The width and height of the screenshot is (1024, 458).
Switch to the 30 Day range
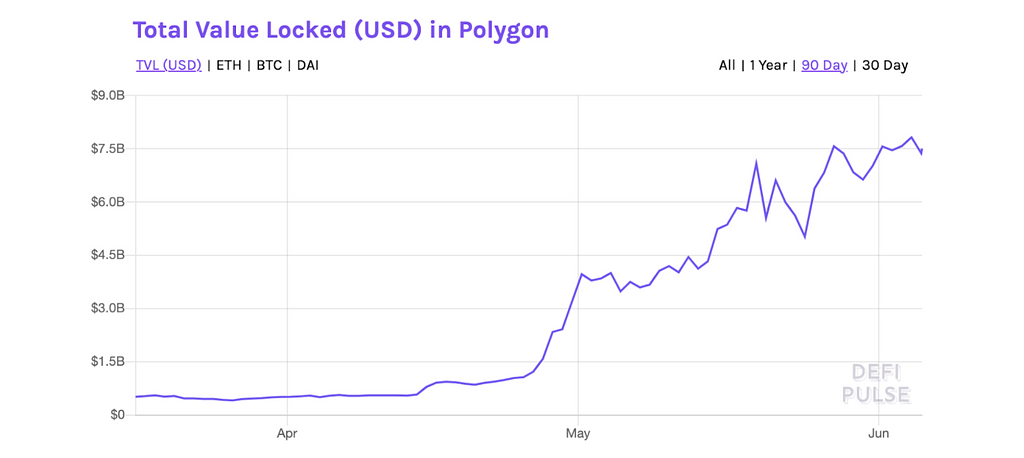point(884,66)
